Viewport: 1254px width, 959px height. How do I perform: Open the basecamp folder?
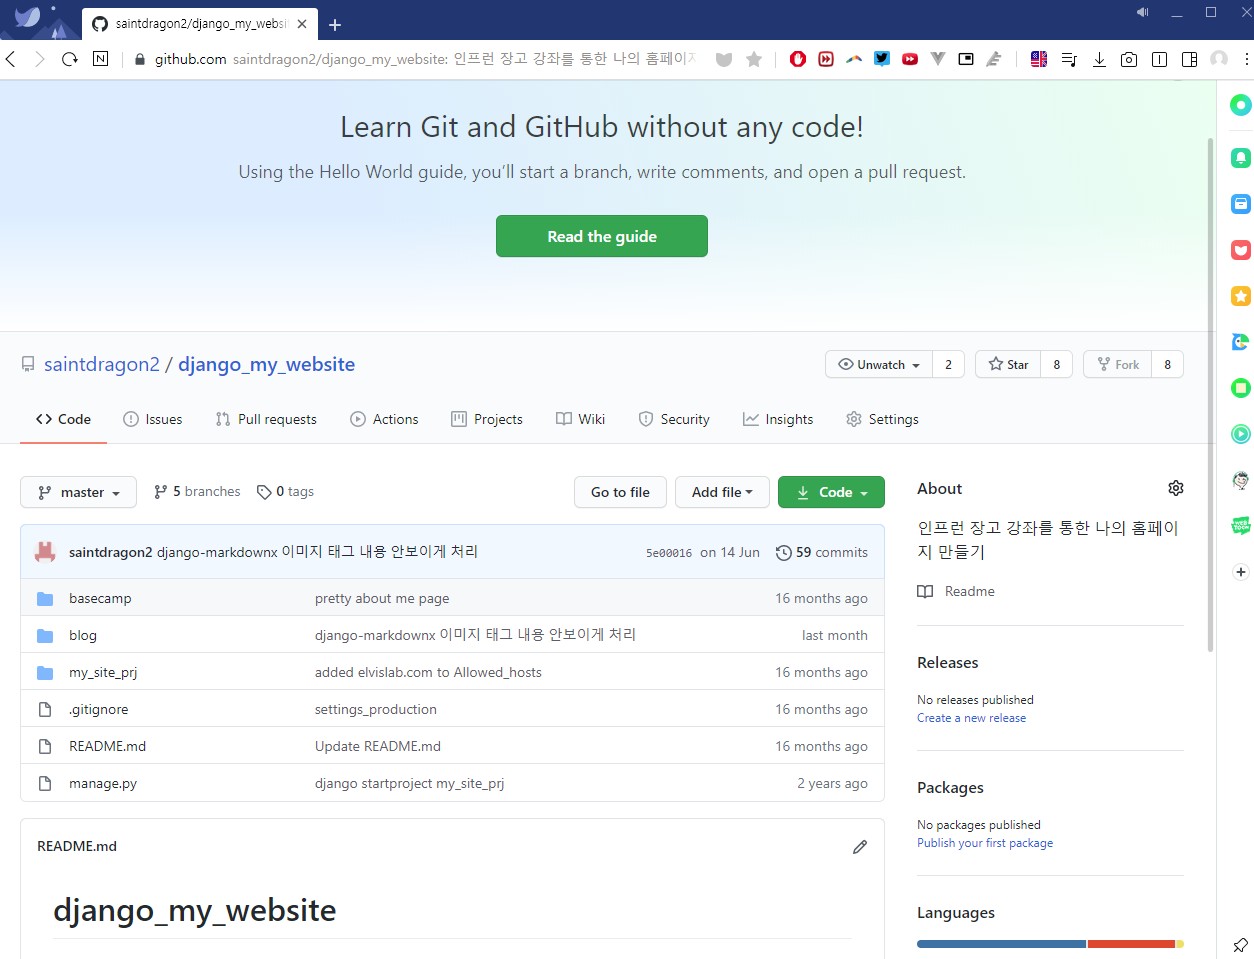[x=100, y=598]
